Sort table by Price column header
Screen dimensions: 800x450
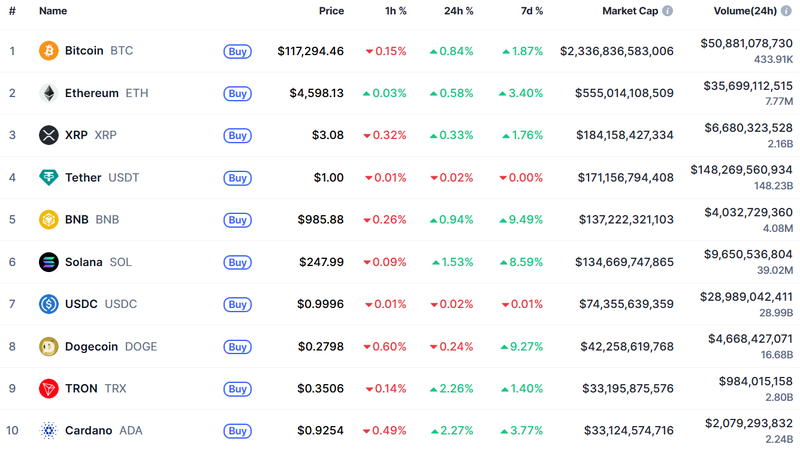(331, 11)
